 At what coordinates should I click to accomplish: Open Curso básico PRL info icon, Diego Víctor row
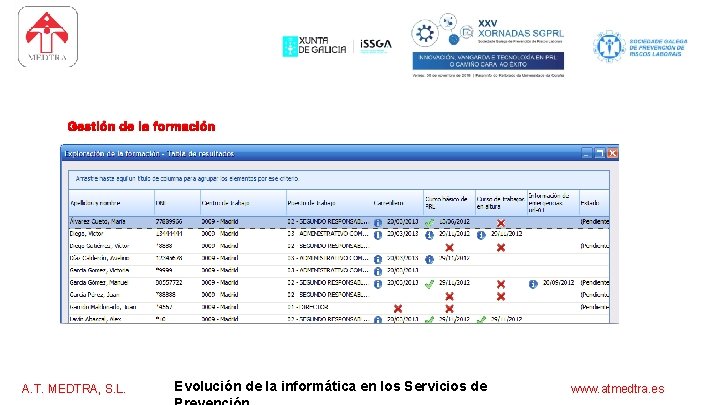point(429,235)
